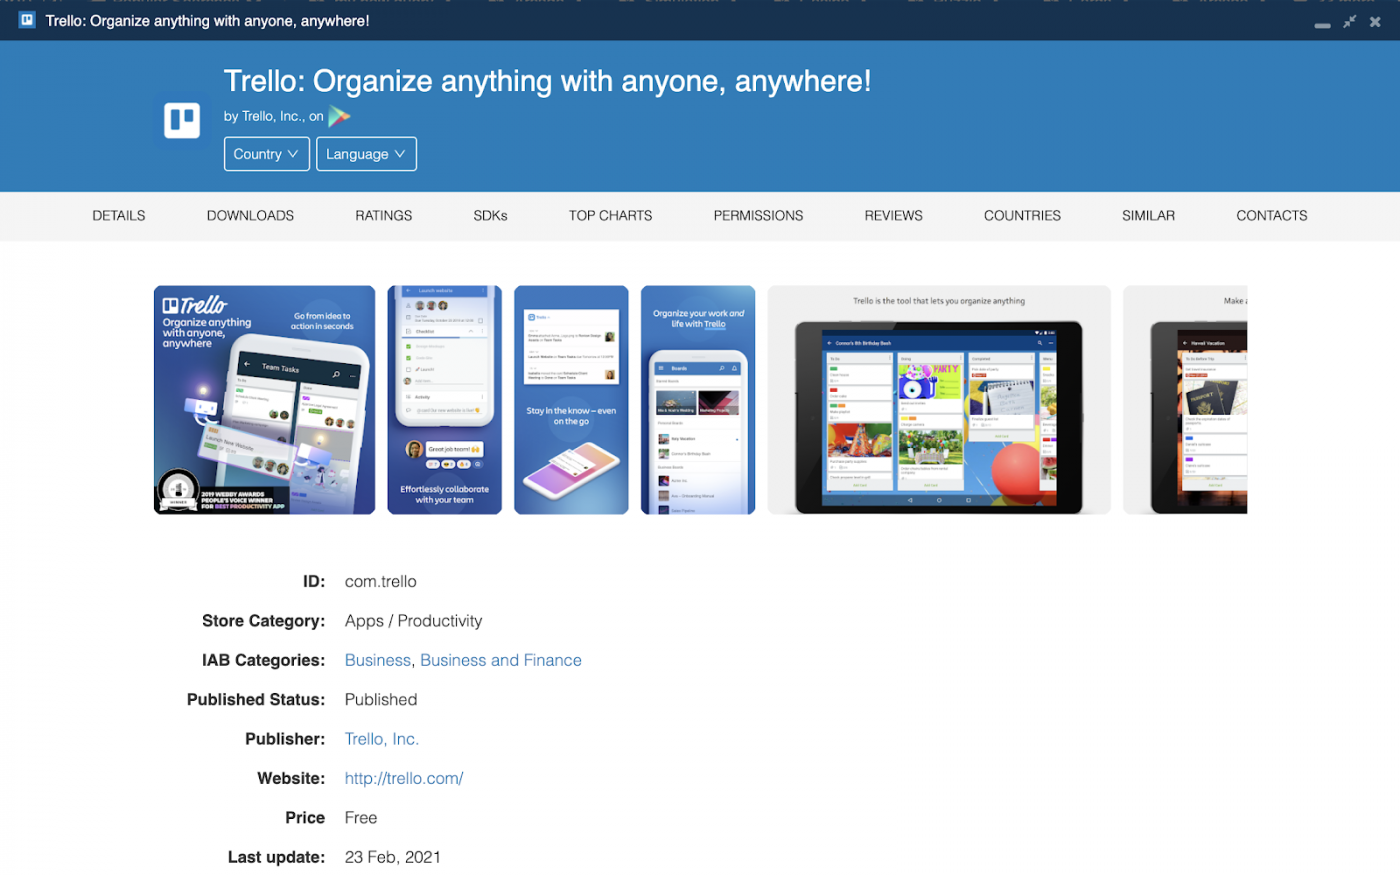This screenshot has width=1400, height=875.
Task: Open the Trello, Inc. publisher link
Action: point(381,738)
